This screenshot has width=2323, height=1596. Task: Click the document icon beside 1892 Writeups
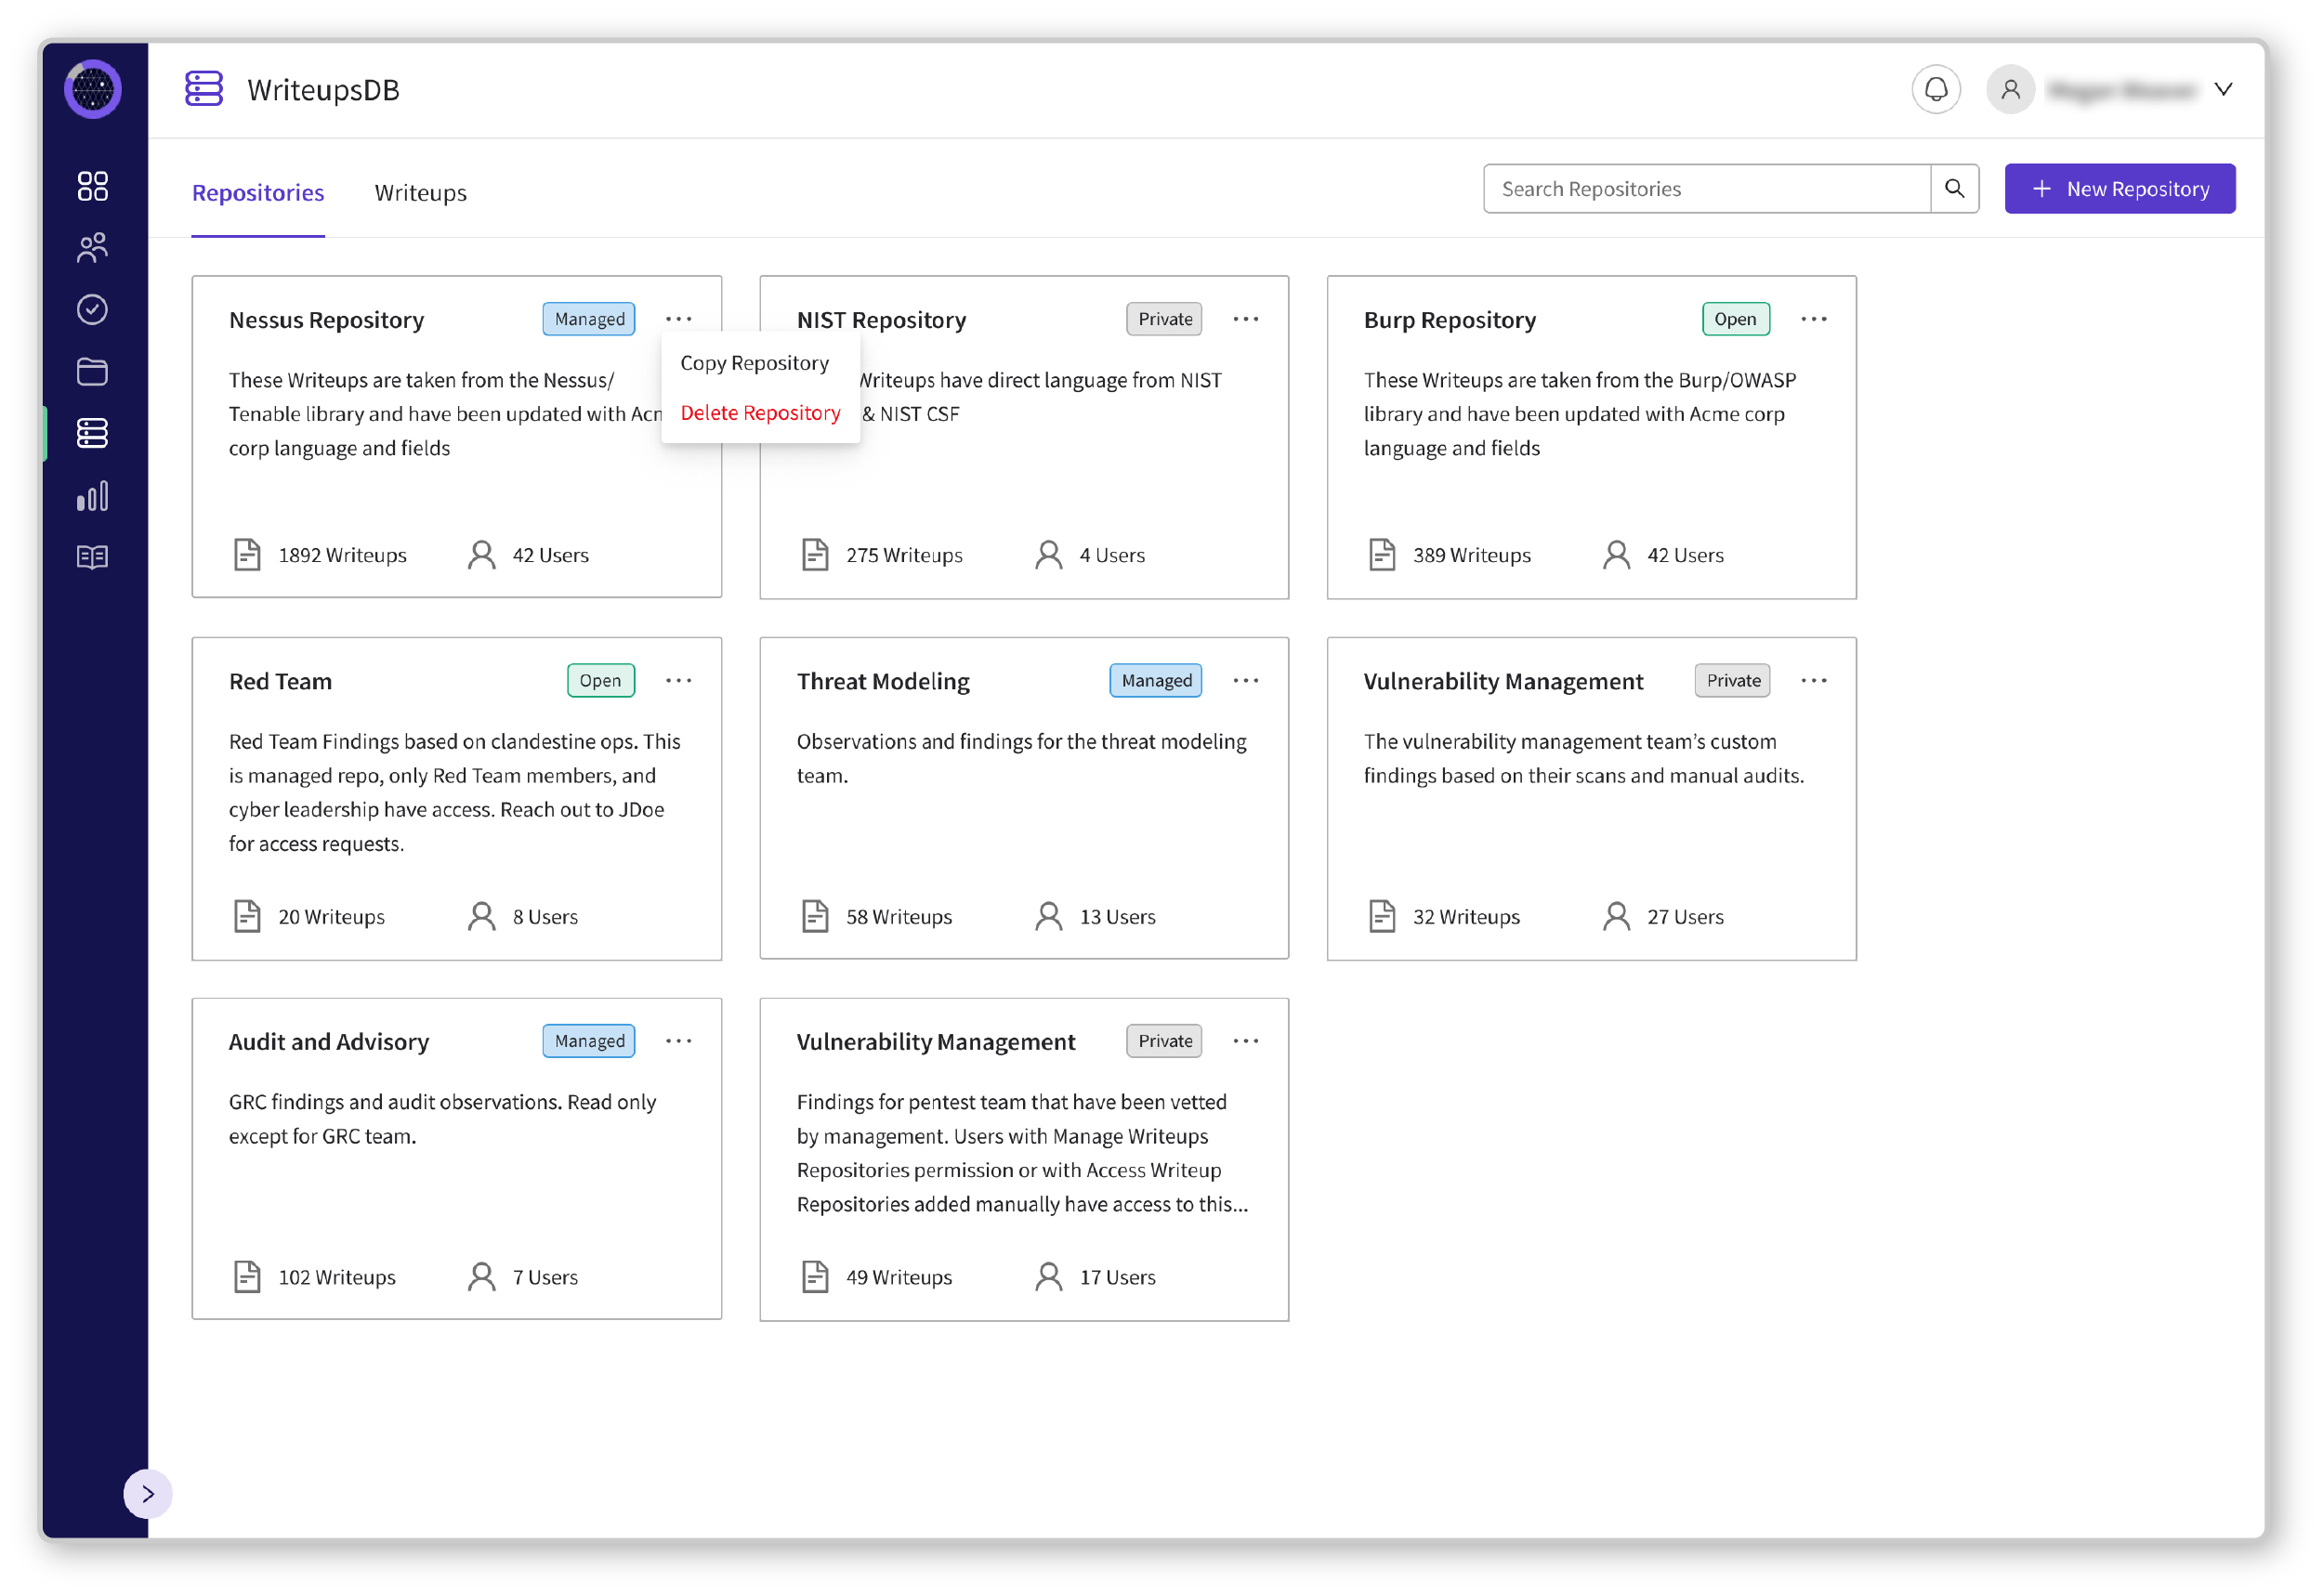[x=247, y=555]
